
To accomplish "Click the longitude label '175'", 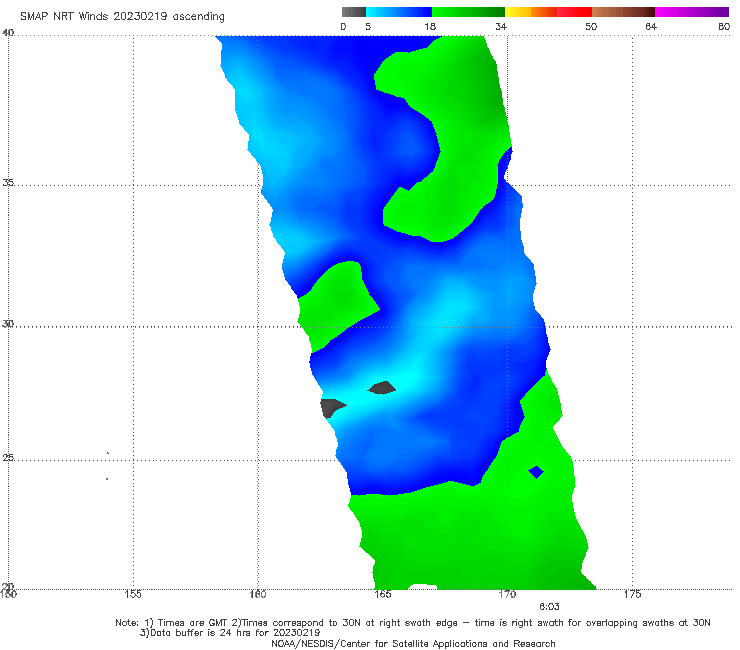I will pyautogui.click(x=632, y=594).
